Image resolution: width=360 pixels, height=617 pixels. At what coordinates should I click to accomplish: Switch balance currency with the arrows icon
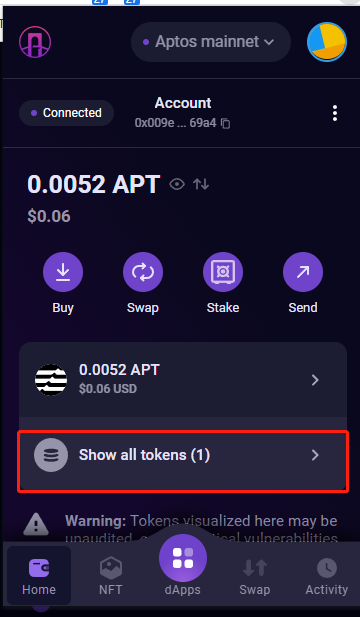[x=201, y=184]
